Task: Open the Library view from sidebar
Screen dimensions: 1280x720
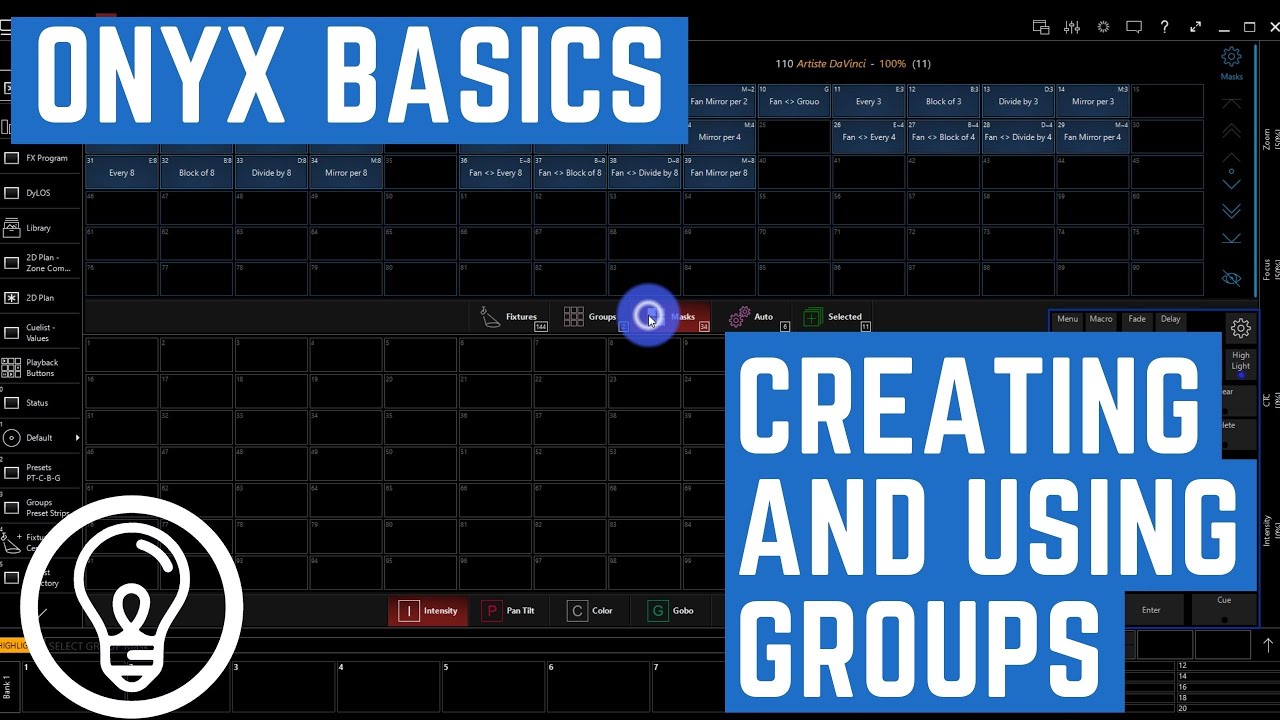Action: [x=40, y=228]
